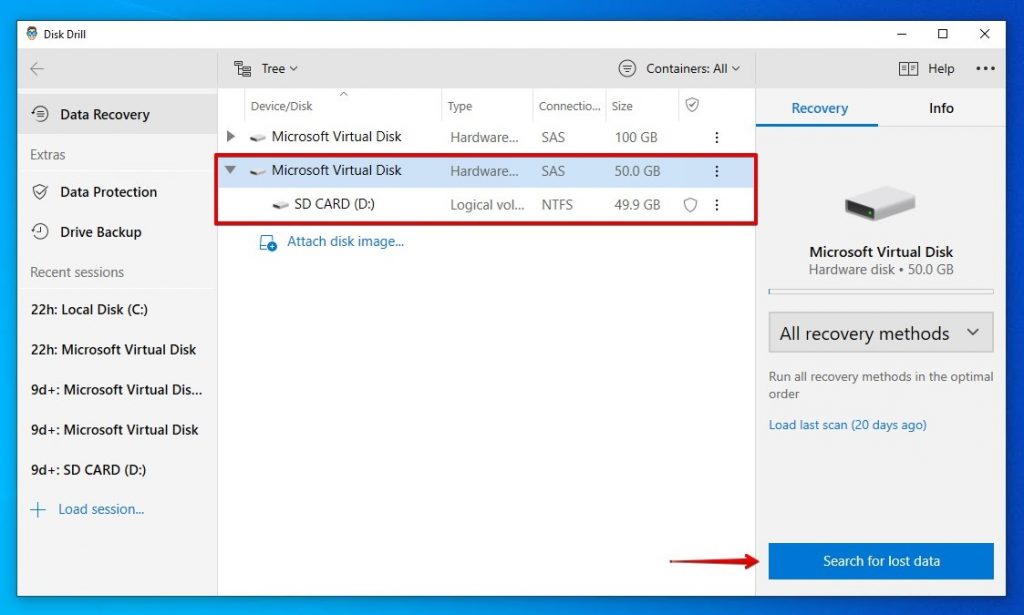Open Load last scan link
The width and height of the screenshot is (1024, 615).
880,425
